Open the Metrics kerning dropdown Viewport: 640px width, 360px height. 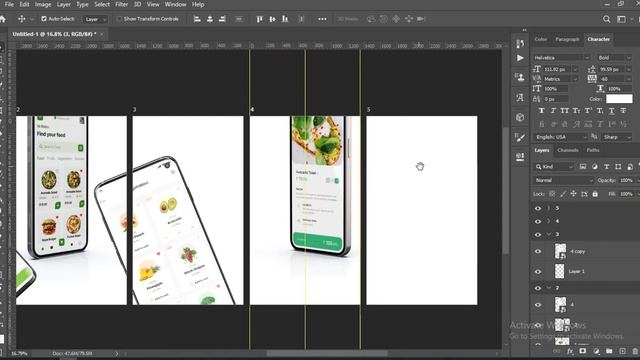560,79
